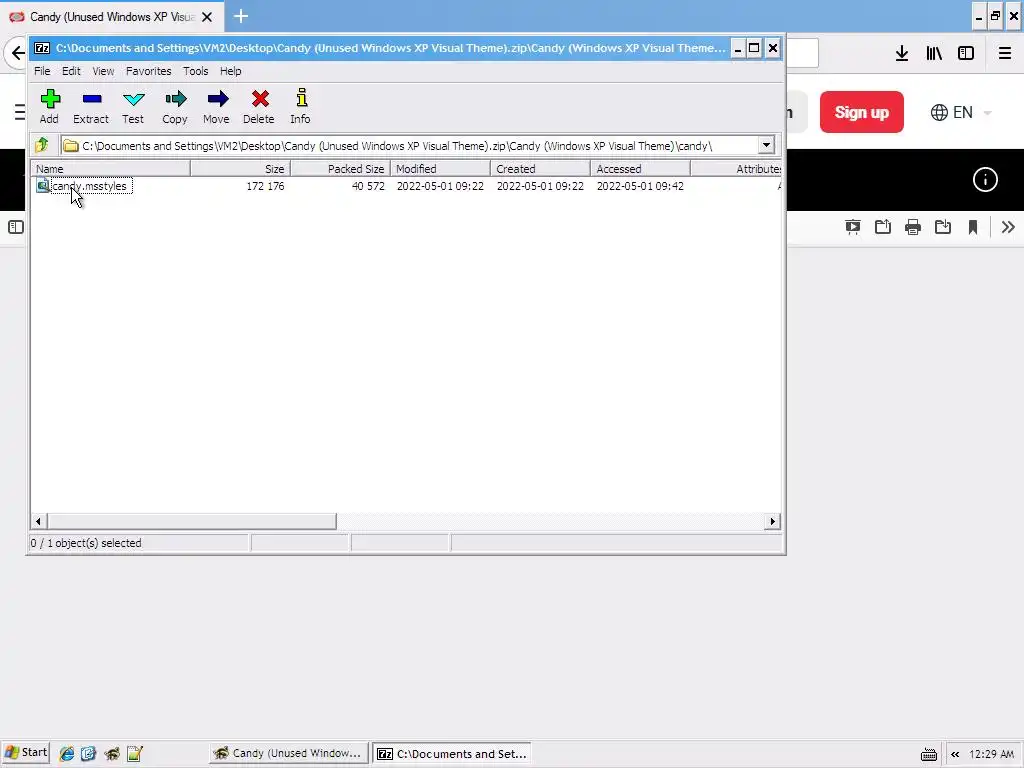Open the Edit menu
Image resolution: width=1024 pixels, height=768 pixels.
tap(71, 71)
